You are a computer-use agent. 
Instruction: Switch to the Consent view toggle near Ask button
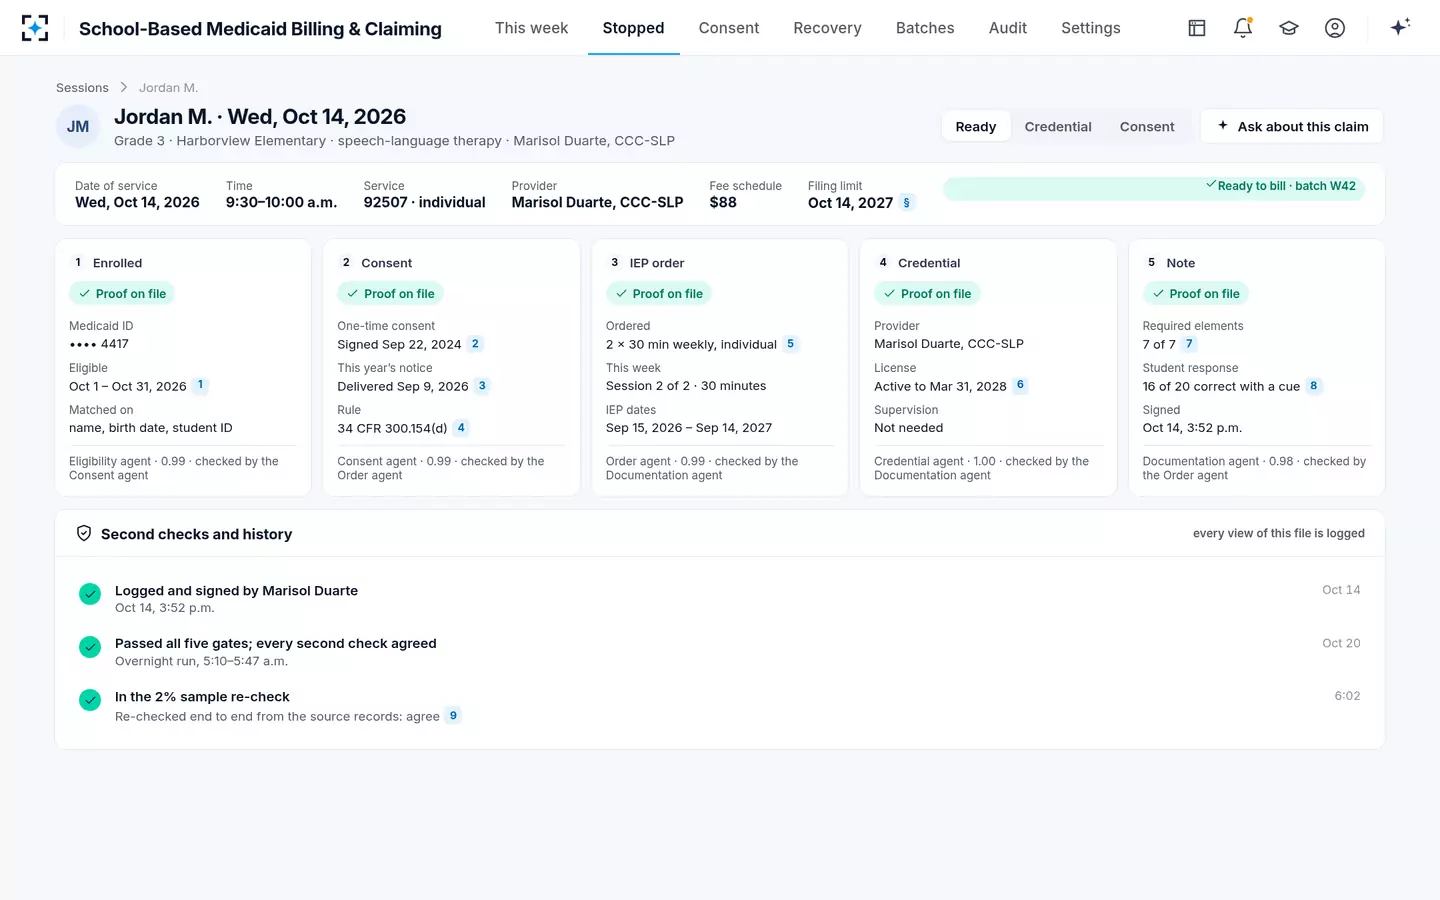point(1147,127)
